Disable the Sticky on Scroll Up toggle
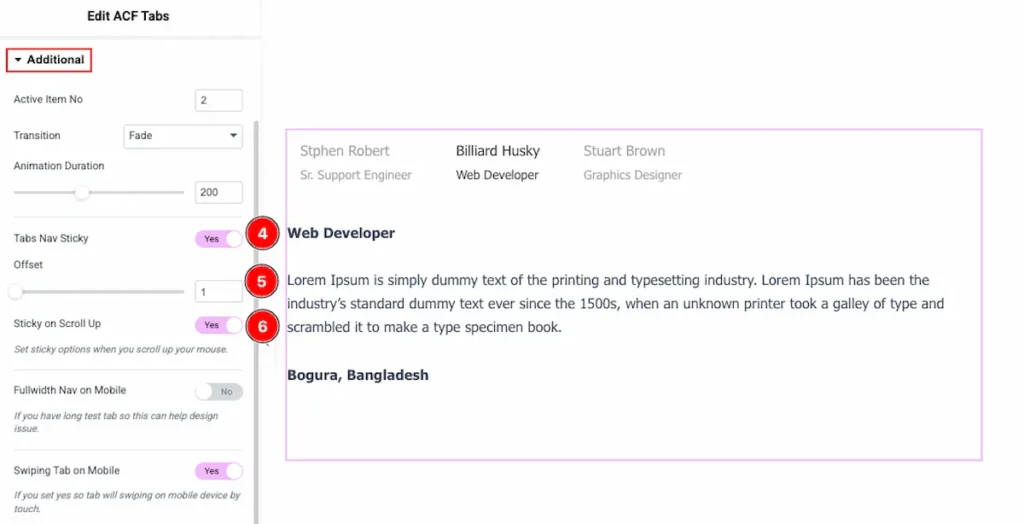Viewport: 1024px width, 524px height. (219, 325)
